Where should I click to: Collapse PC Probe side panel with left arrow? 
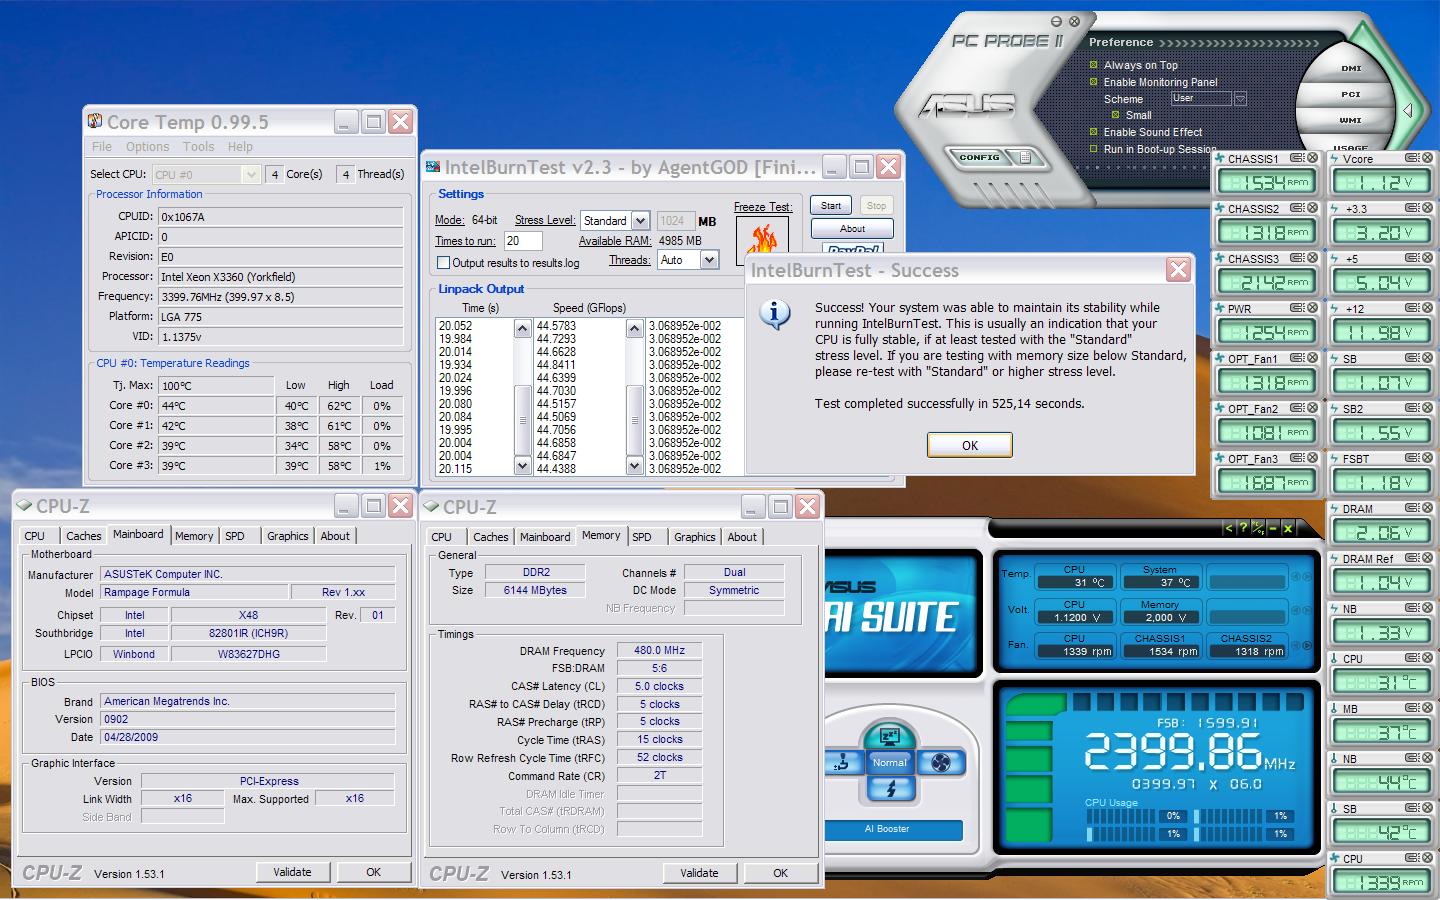click(1408, 110)
